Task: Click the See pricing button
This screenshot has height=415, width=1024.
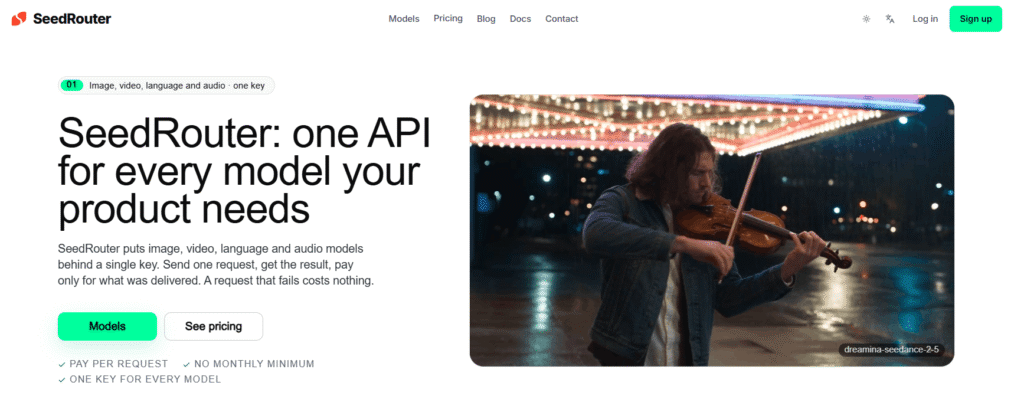Action: pyautogui.click(x=214, y=326)
